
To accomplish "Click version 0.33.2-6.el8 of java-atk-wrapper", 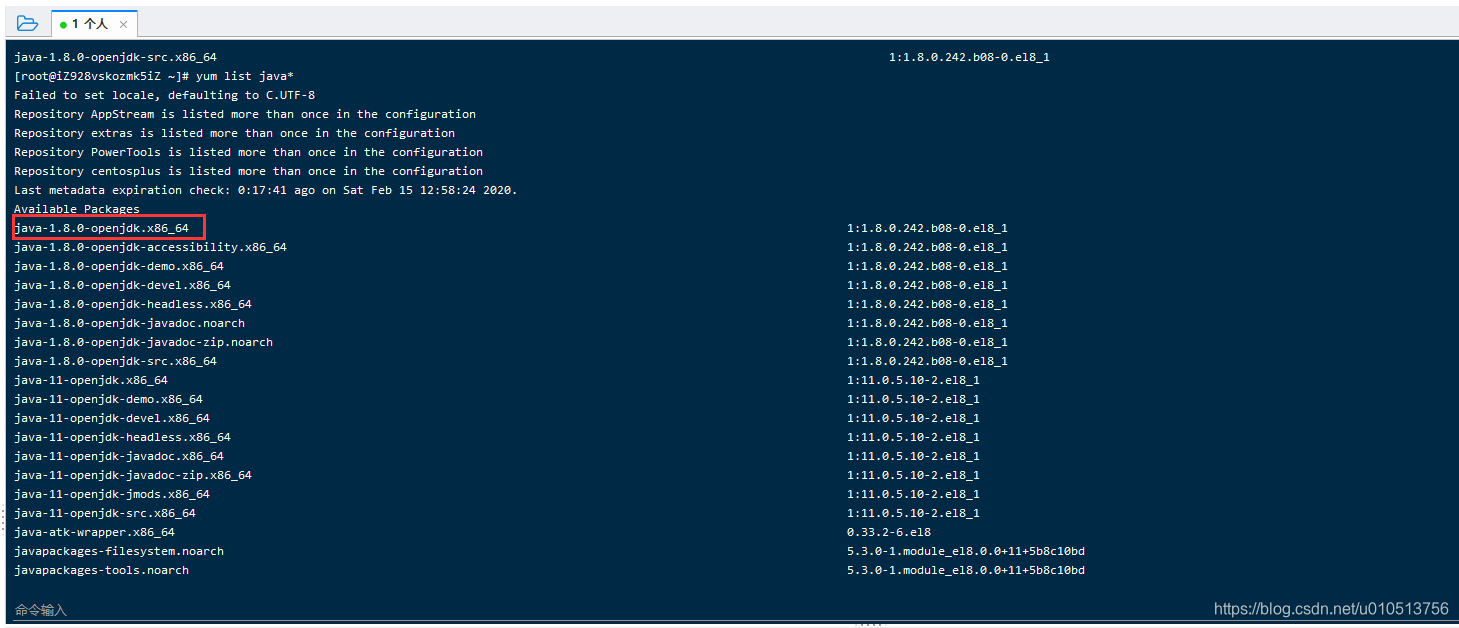I will [889, 532].
